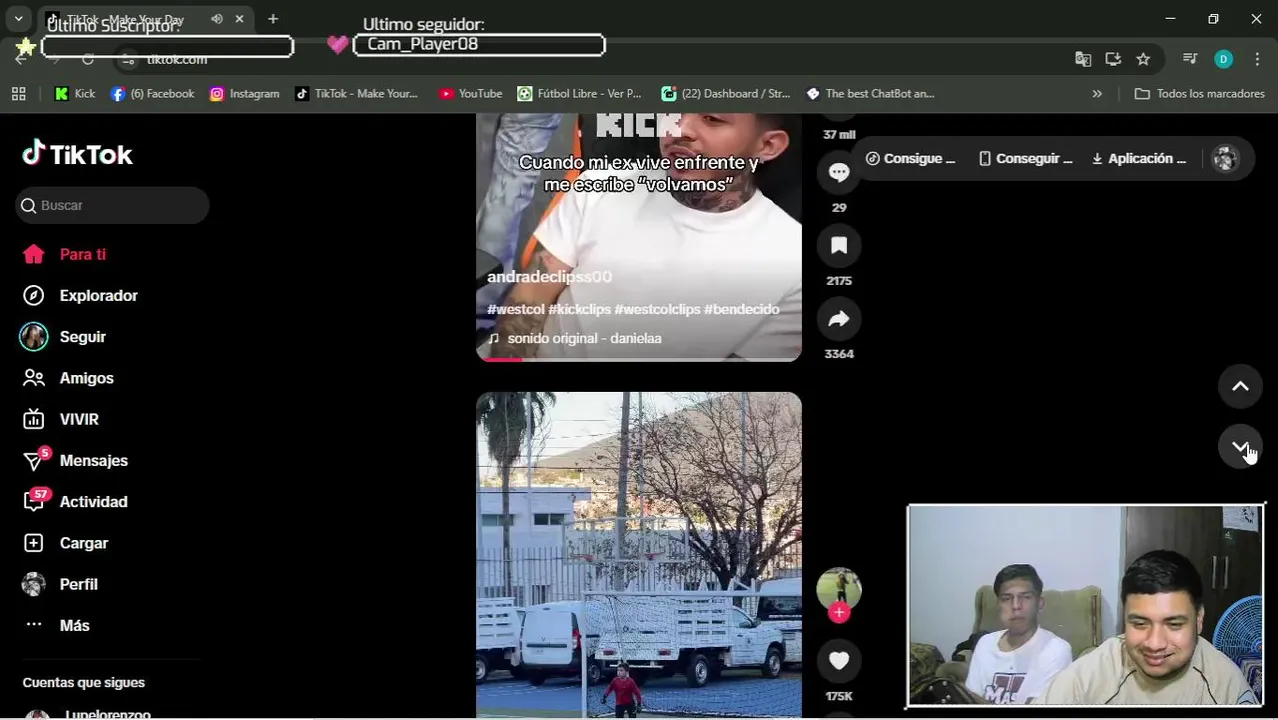Screen dimensions: 1278x720
Task: Open the Dashboard / Str... bookmark
Action: (x=725, y=94)
